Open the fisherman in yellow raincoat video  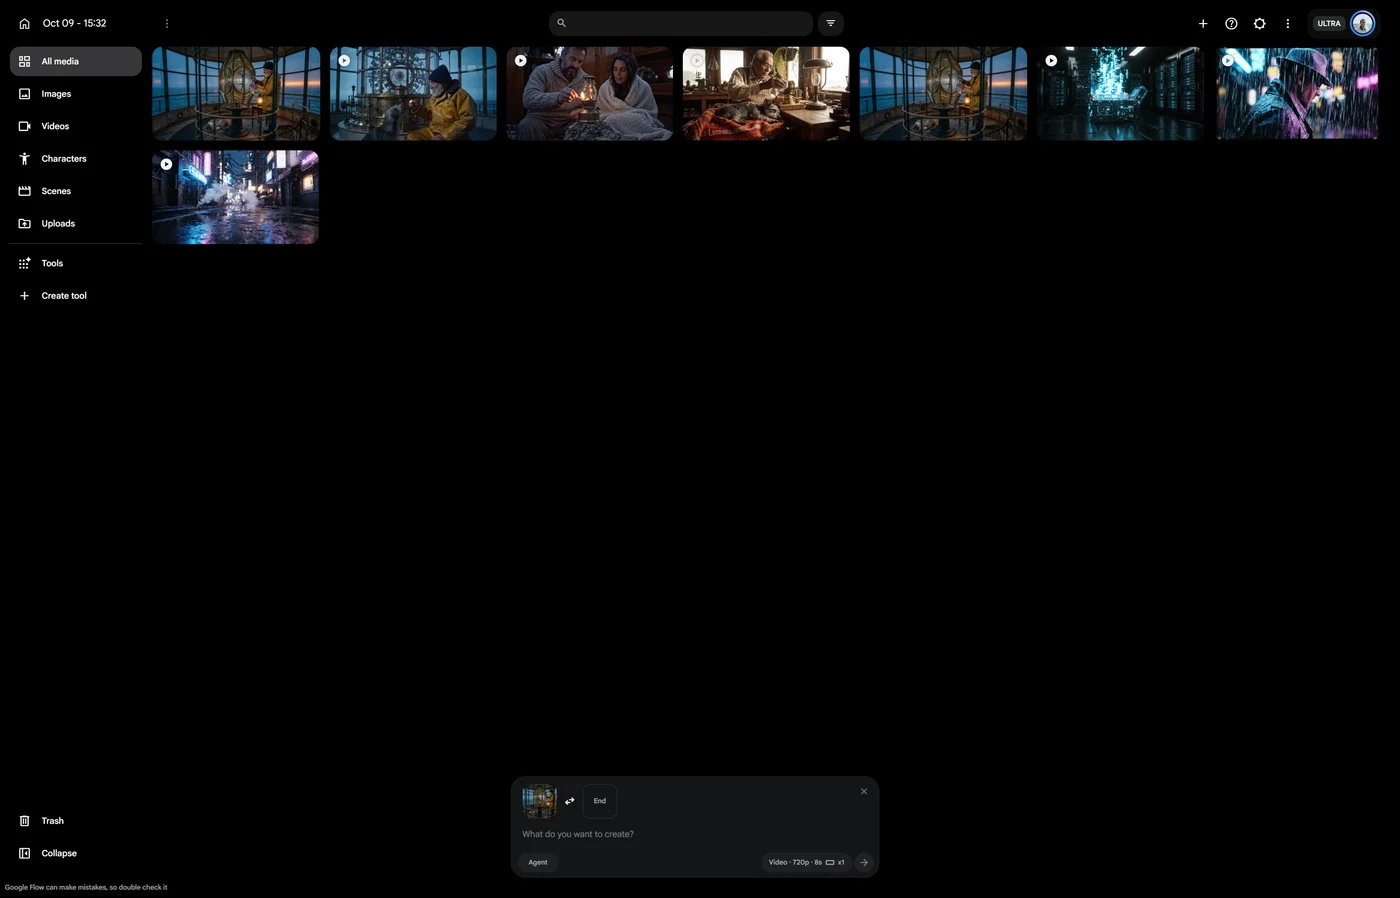pyautogui.click(x=413, y=93)
